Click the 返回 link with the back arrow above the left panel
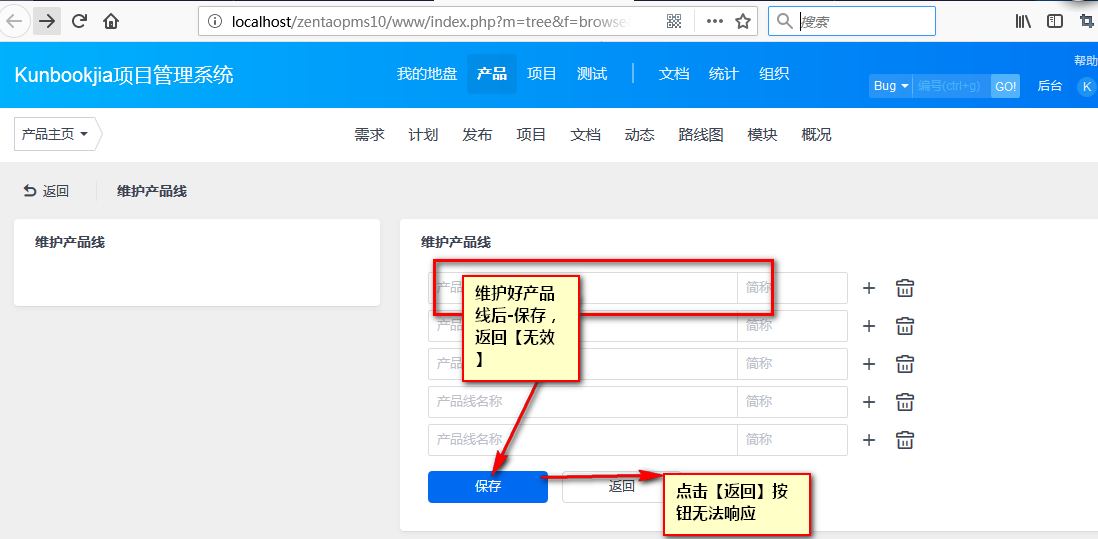This screenshot has height=539, width=1098. (x=46, y=191)
